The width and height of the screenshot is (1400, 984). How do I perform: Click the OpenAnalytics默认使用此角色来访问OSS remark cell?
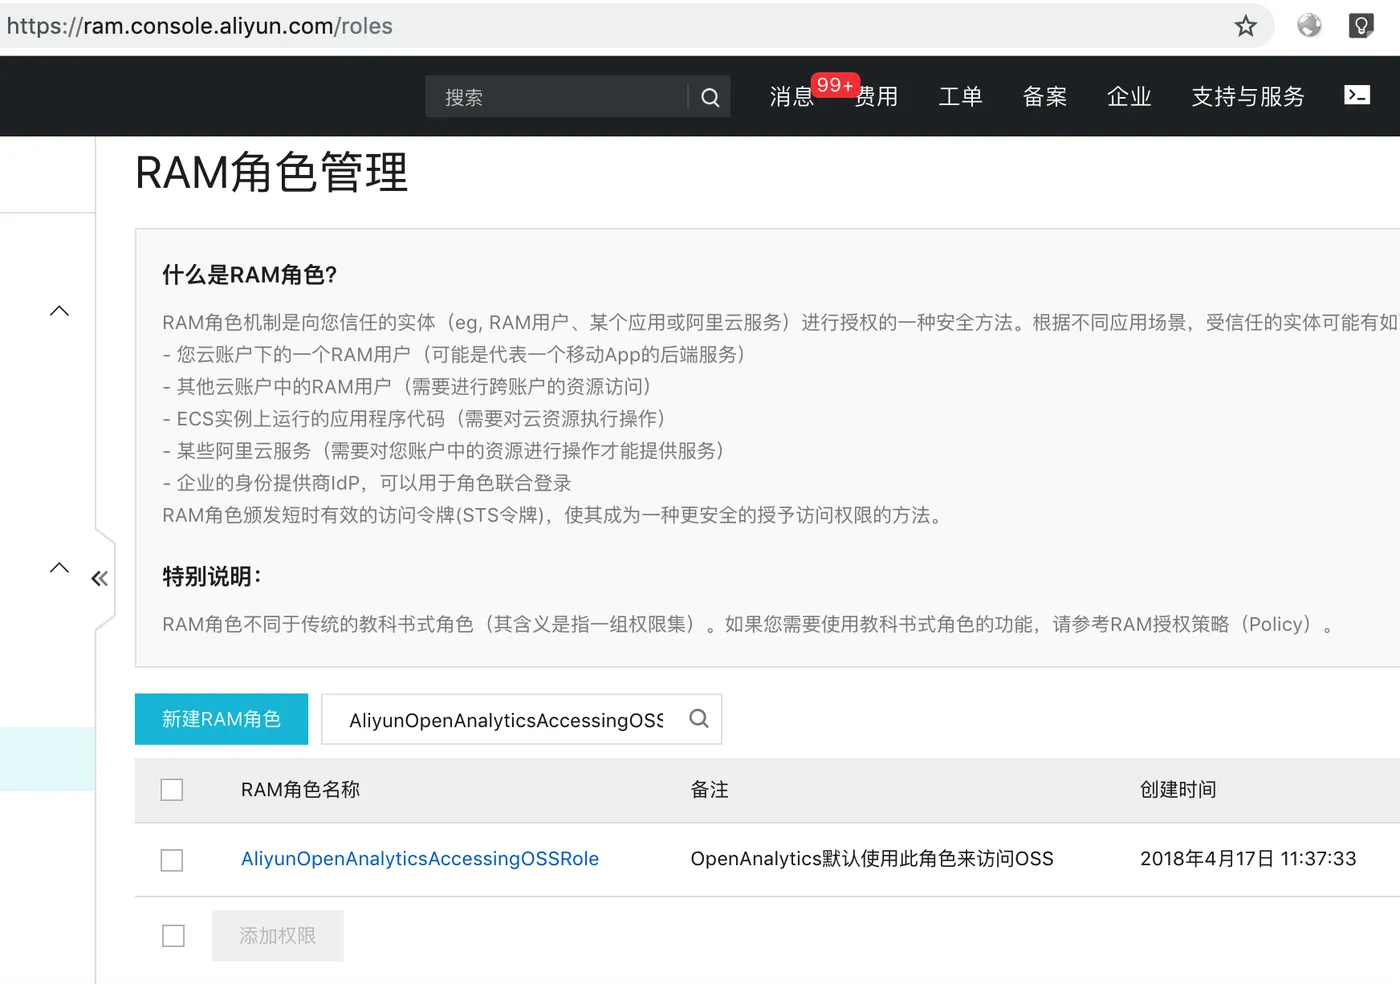point(872,859)
